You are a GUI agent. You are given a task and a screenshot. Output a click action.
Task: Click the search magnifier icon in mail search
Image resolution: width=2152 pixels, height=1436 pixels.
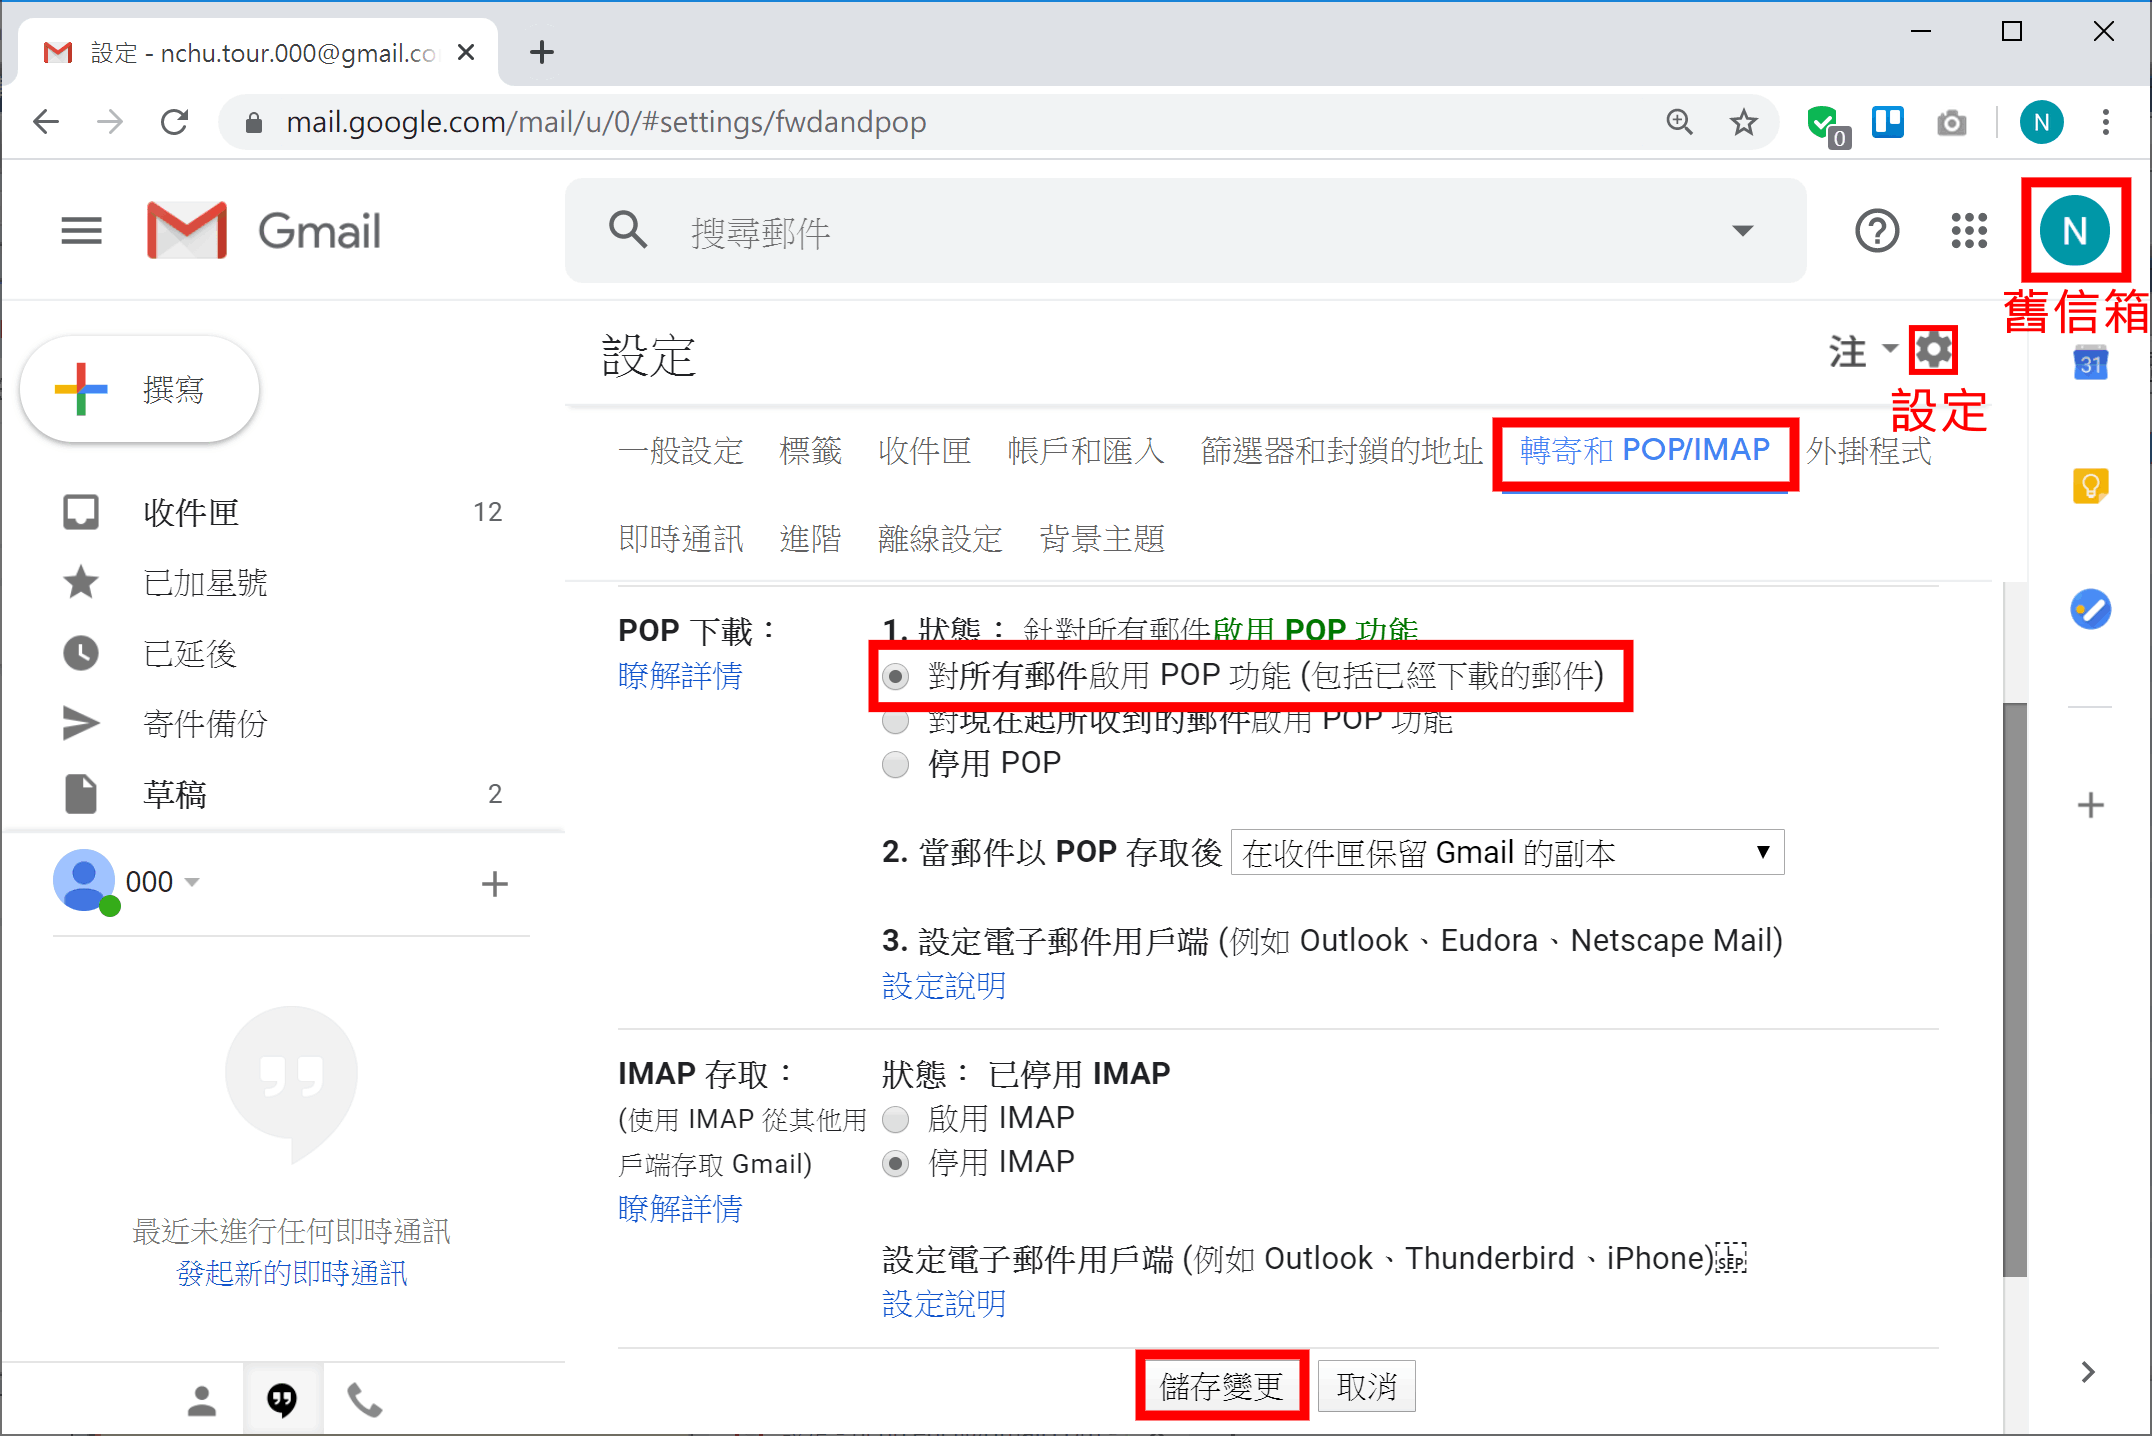pos(628,230)
